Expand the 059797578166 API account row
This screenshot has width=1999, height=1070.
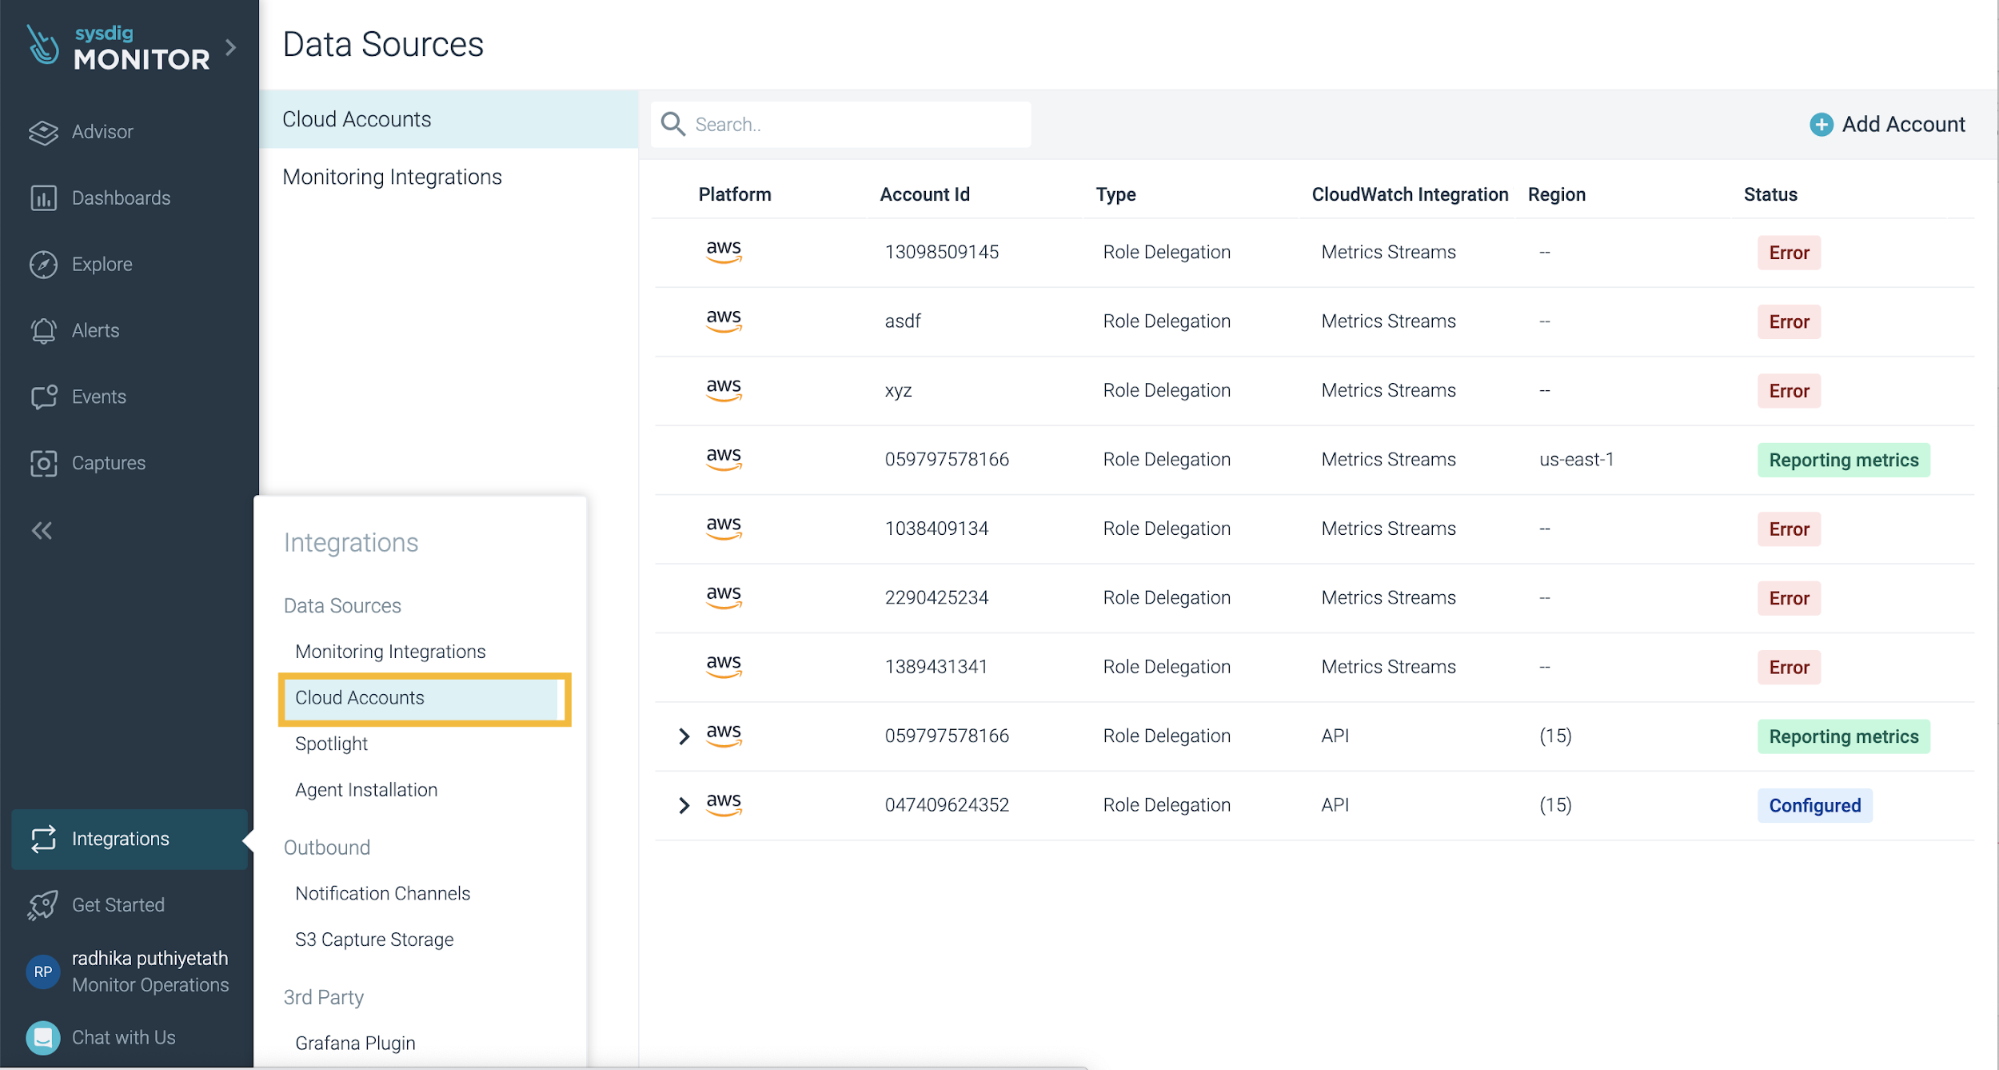[684, 736]
